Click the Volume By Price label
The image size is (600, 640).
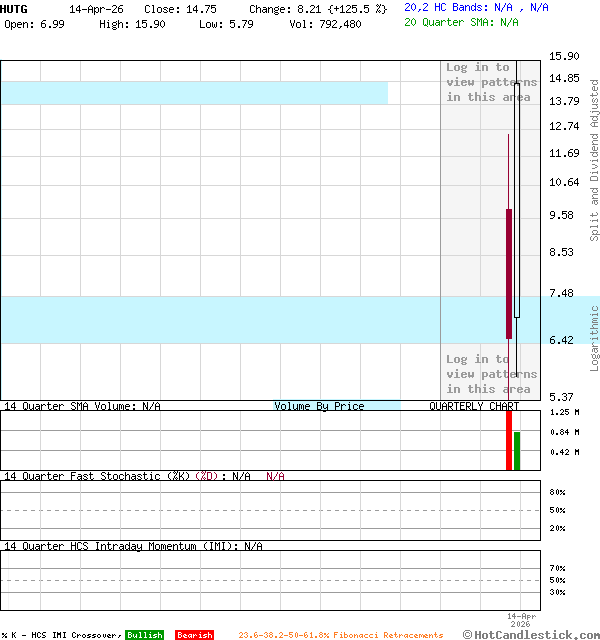(x=319, y=406)
